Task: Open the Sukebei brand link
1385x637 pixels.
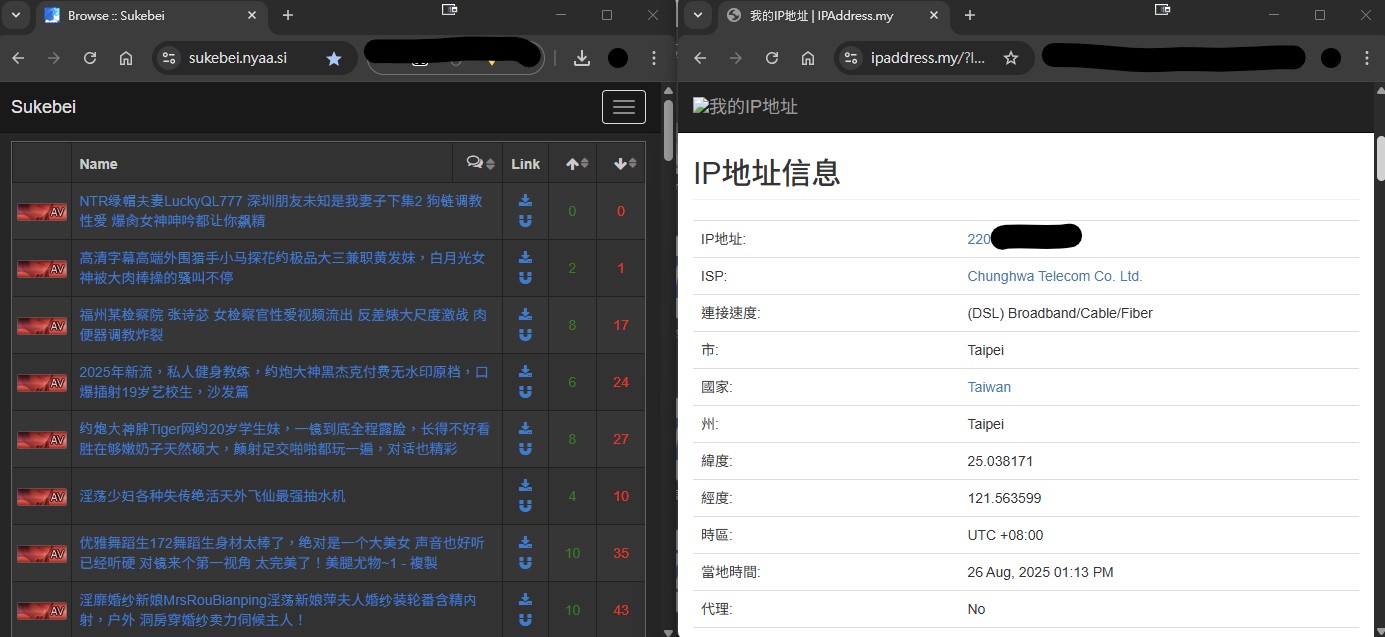Action: tap(43, 107)
